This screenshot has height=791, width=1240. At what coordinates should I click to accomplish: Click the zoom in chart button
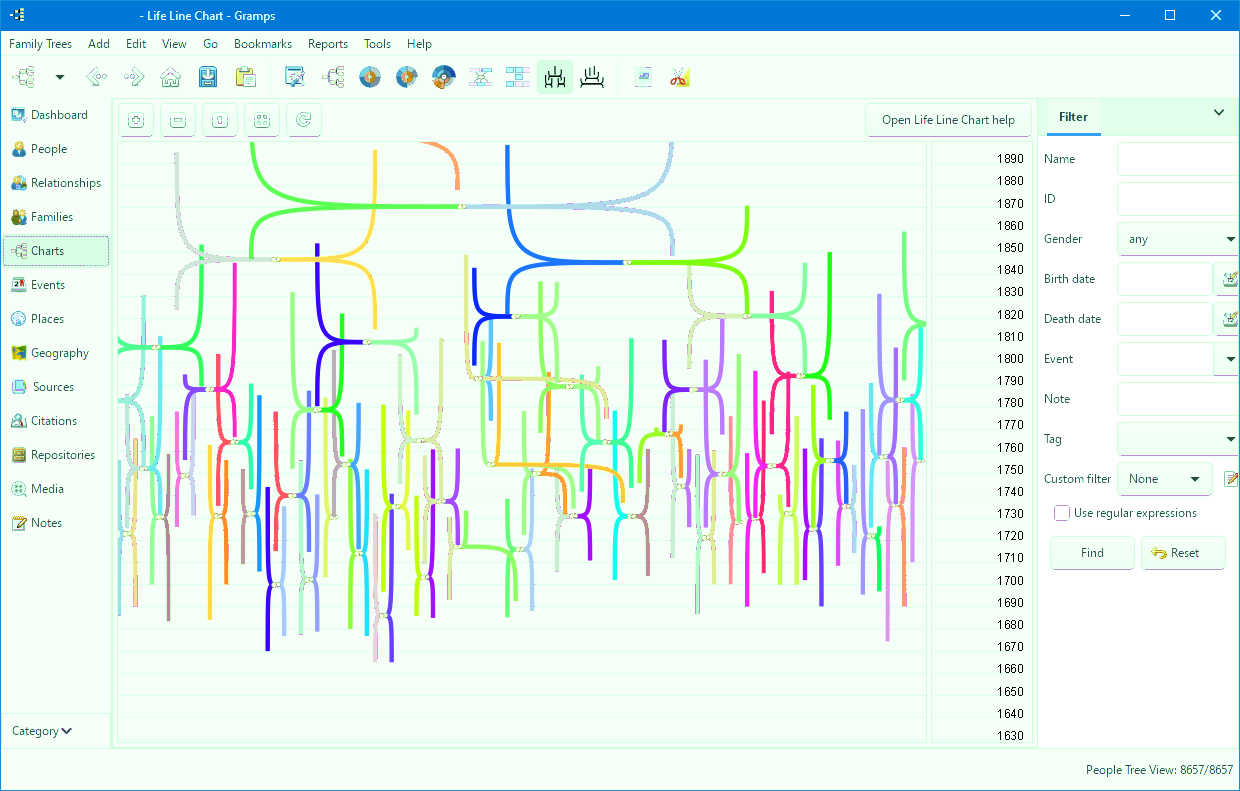[x=135, y=120]
